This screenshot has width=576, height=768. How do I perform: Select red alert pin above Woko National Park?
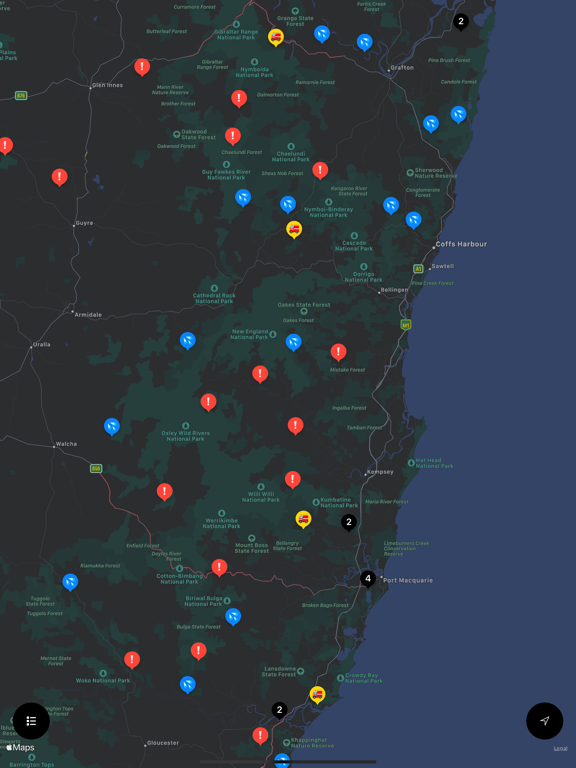132,660
